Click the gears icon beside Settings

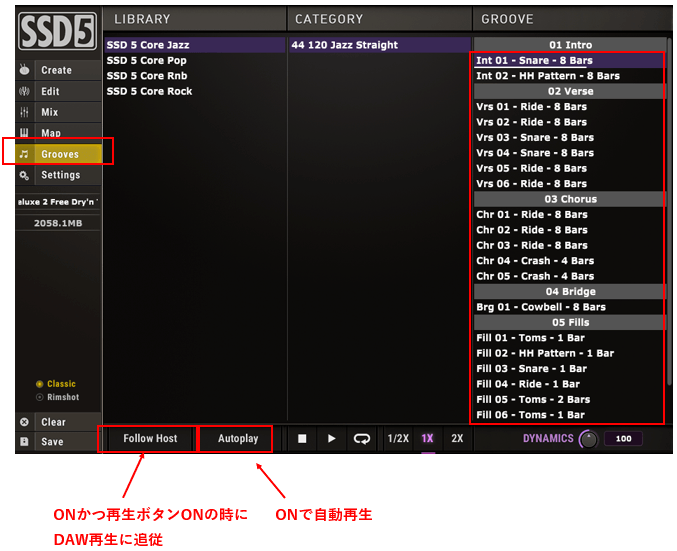click(25, 175)
